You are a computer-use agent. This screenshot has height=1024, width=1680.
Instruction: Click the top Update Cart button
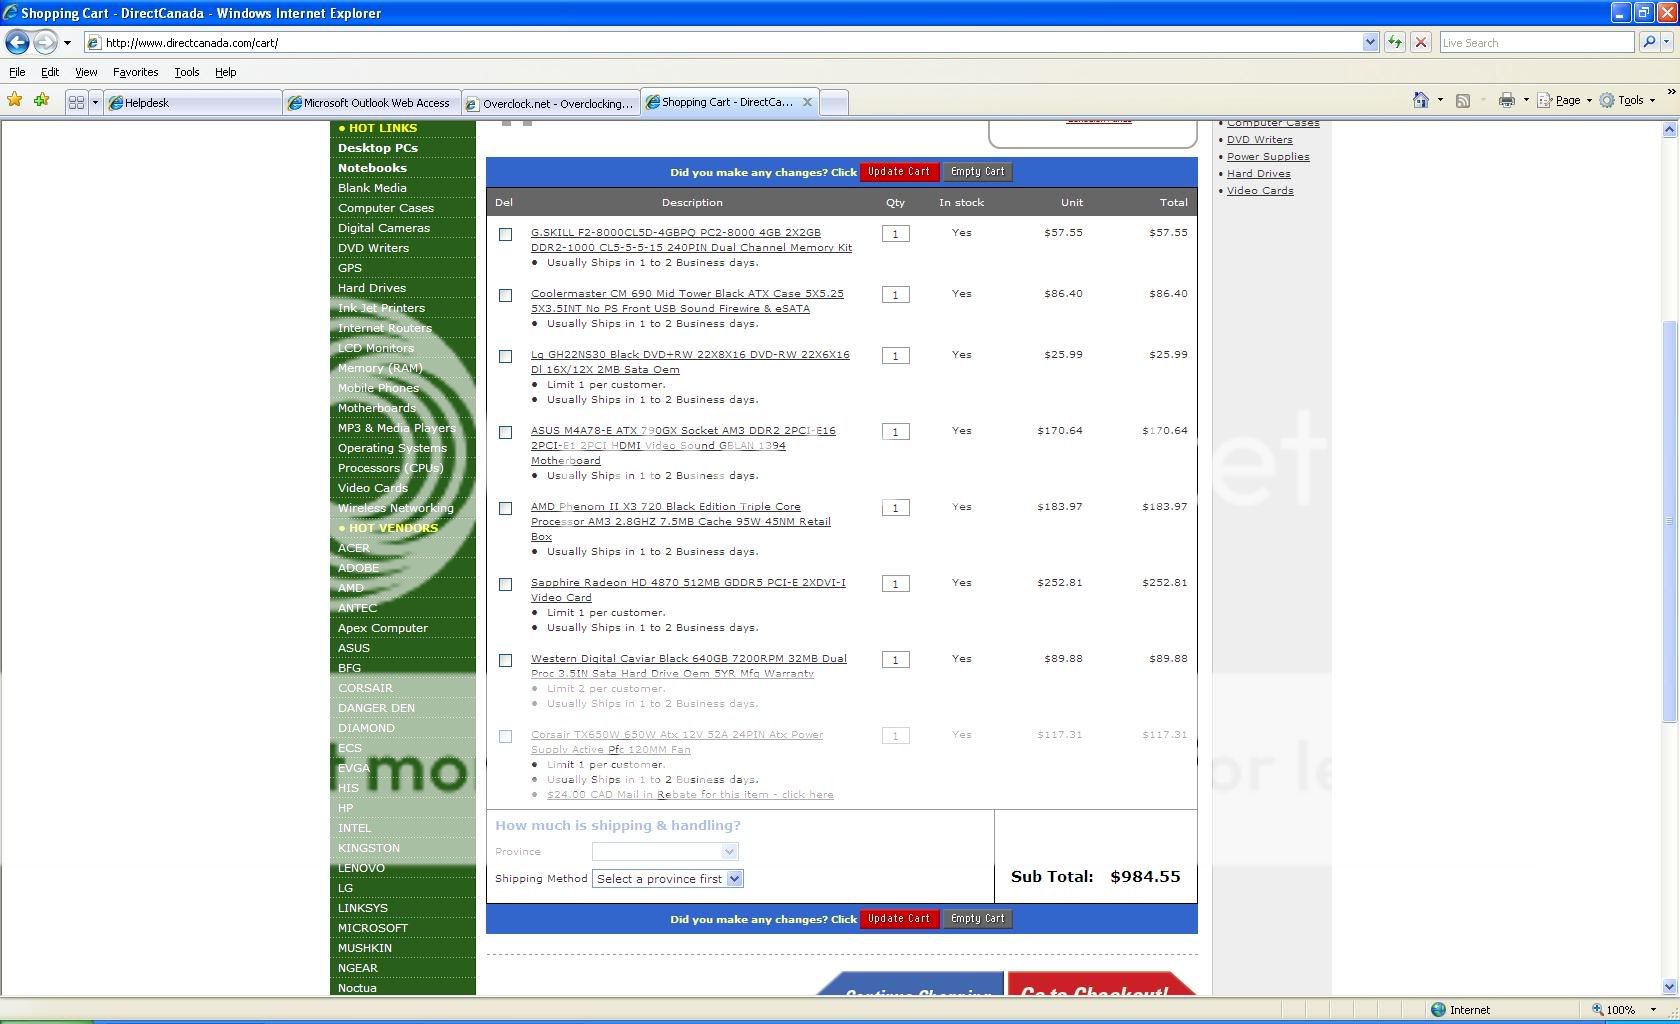point(899,172)
